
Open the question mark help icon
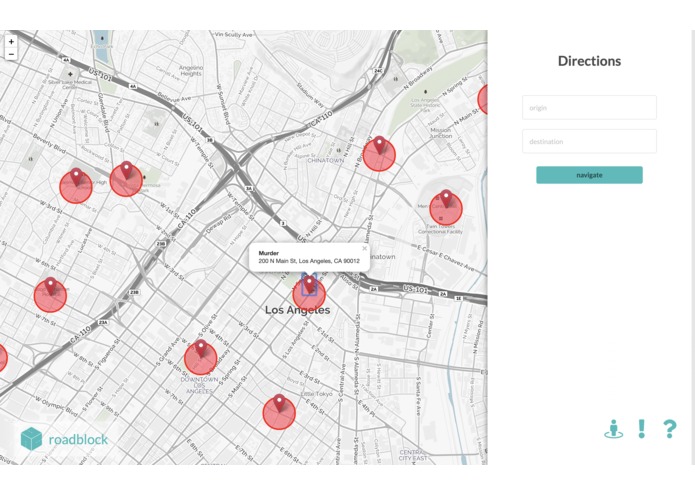[670, 429]
